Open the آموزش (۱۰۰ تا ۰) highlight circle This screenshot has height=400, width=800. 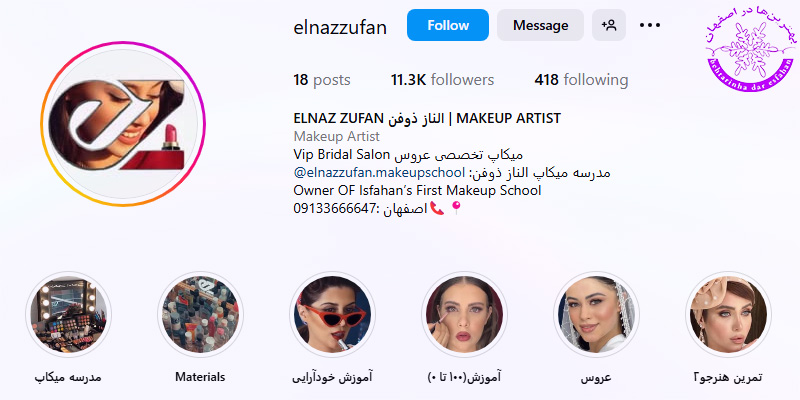tap(464, 314)
